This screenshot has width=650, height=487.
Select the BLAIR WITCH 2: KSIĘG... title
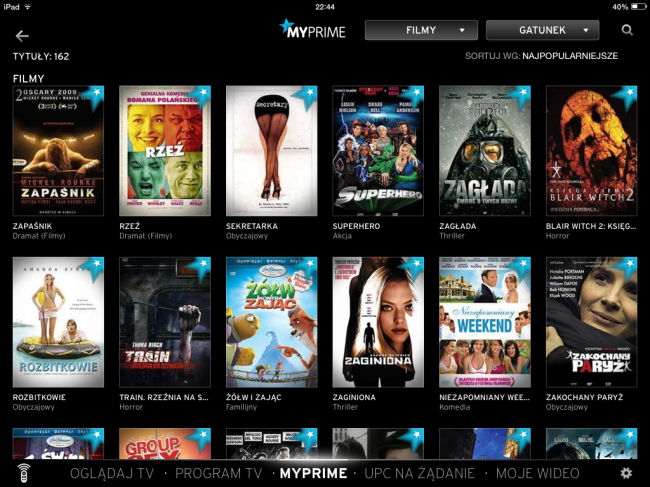point(591,226)
